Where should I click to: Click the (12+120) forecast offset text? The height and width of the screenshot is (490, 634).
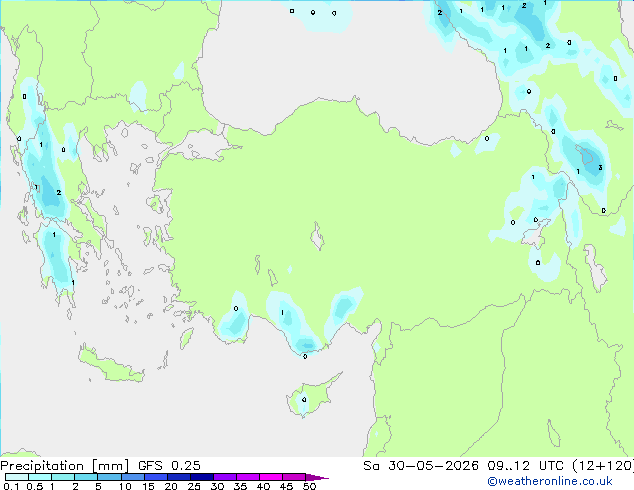coord(603,466)
